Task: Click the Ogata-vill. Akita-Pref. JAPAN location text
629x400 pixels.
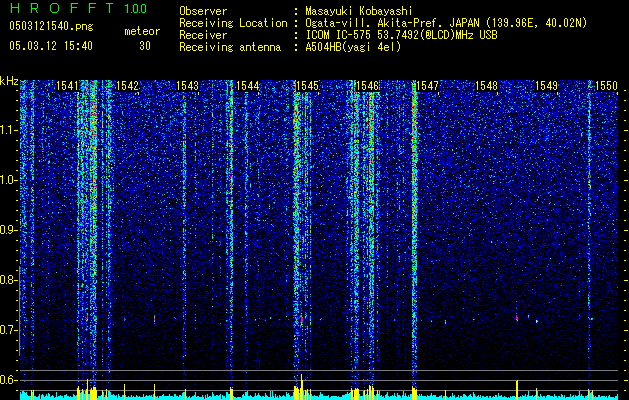Action: pyautogui.click(x=446, y=23)
